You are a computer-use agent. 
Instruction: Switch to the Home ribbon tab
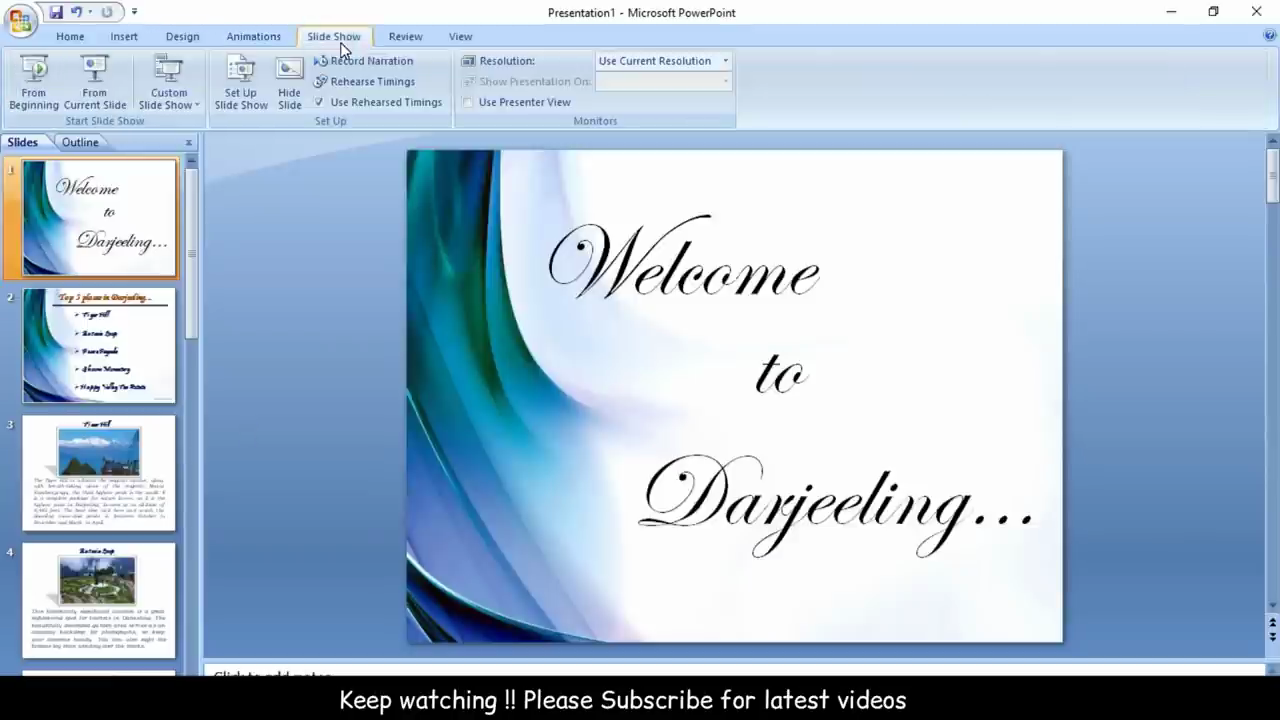[x=70, y=36]
